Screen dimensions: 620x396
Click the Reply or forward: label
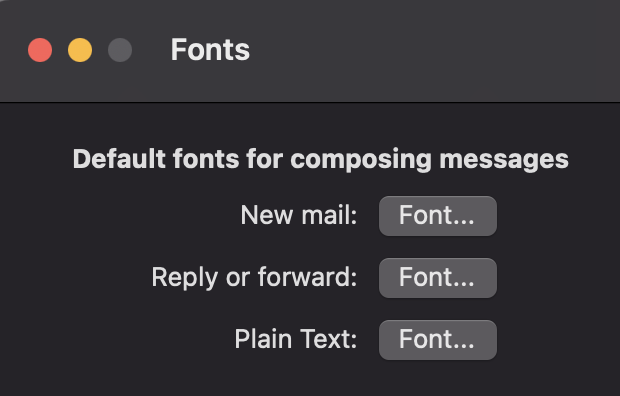coord(254,277)
